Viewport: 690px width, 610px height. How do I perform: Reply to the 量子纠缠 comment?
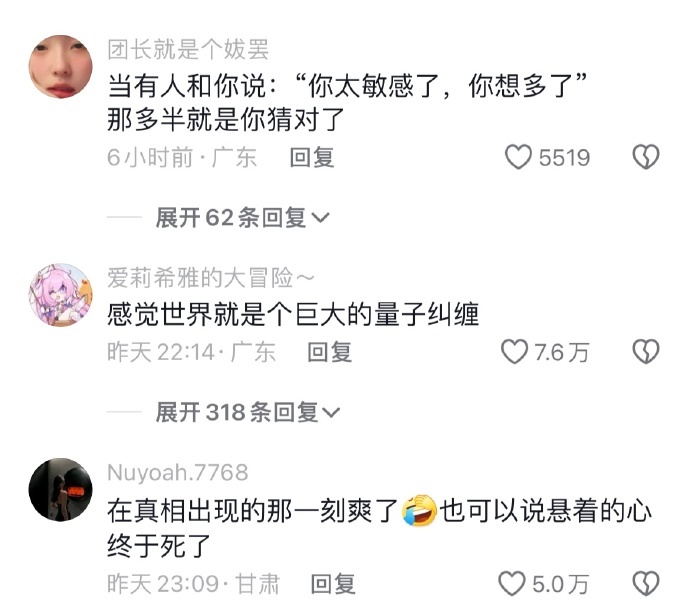tap(330, 352)
